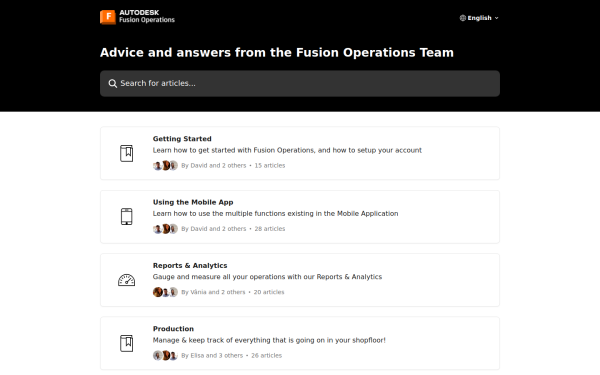This screenshot has height=375, width=600.
Task: Open the Getting Started collection
Action: point(300,153)
